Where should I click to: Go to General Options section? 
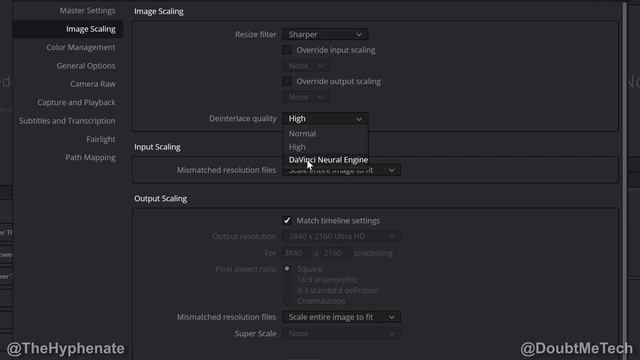(x=86, y=66)
